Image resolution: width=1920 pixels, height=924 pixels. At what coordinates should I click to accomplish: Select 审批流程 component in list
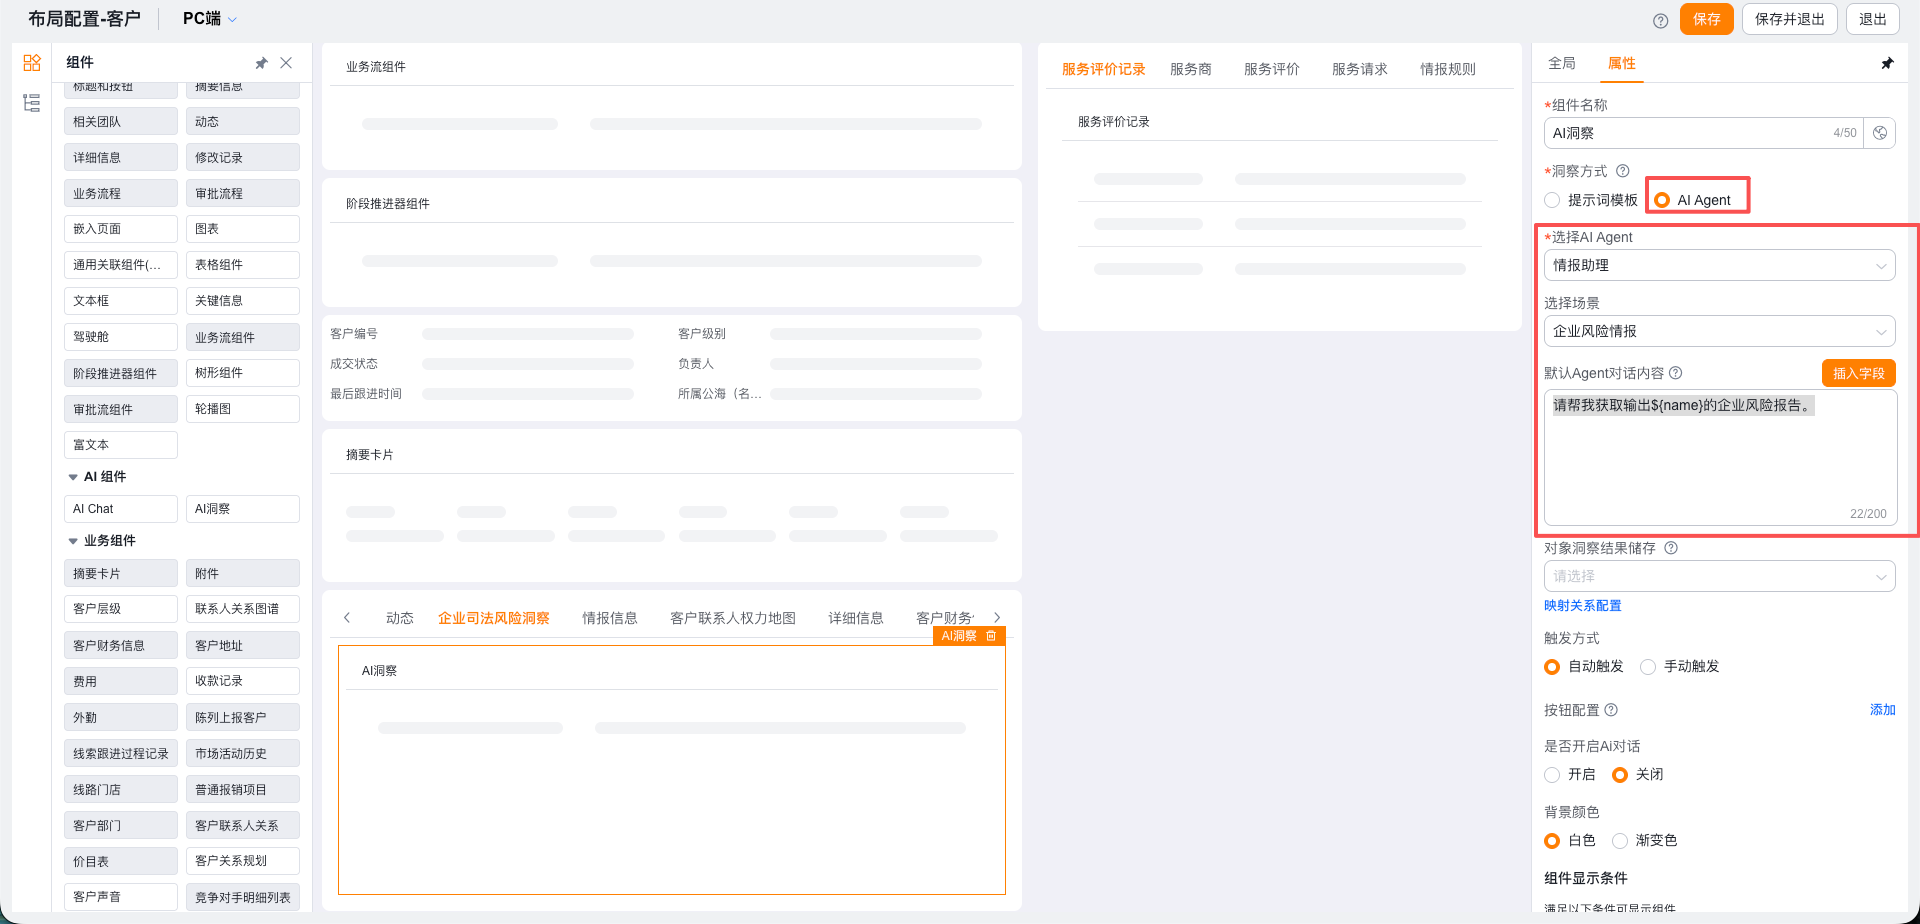point(243,194)
